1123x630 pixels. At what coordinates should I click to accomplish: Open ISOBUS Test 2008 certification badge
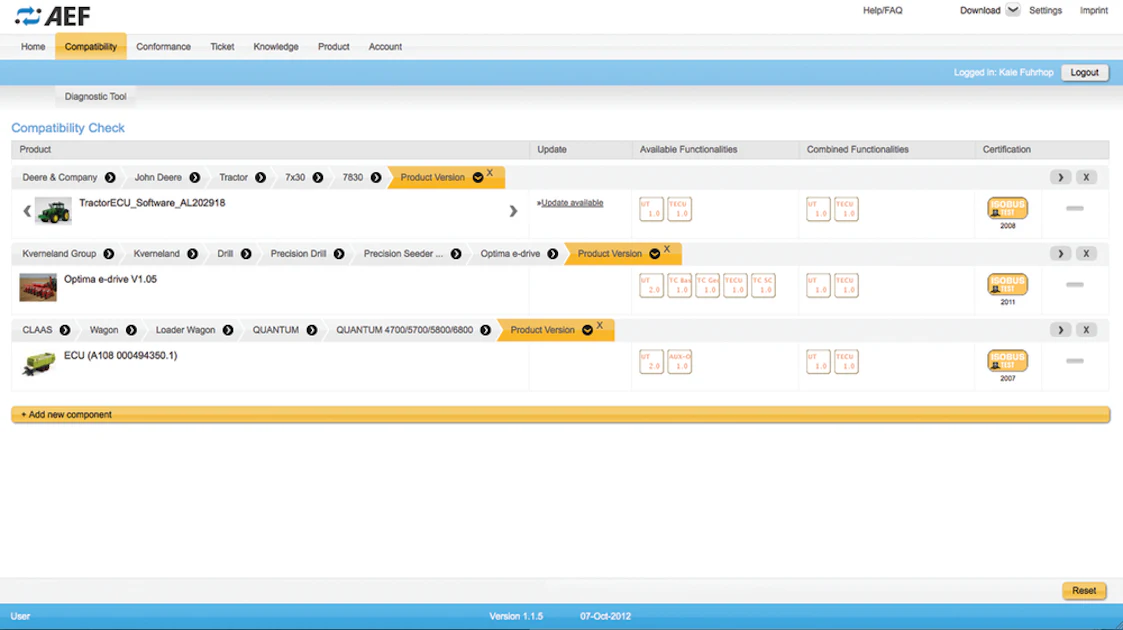[x=1008, y=208]
